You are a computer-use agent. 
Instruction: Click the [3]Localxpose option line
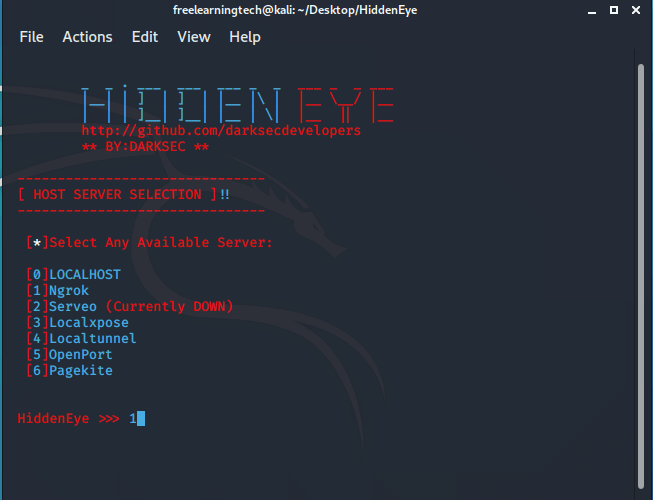point(77,323)
